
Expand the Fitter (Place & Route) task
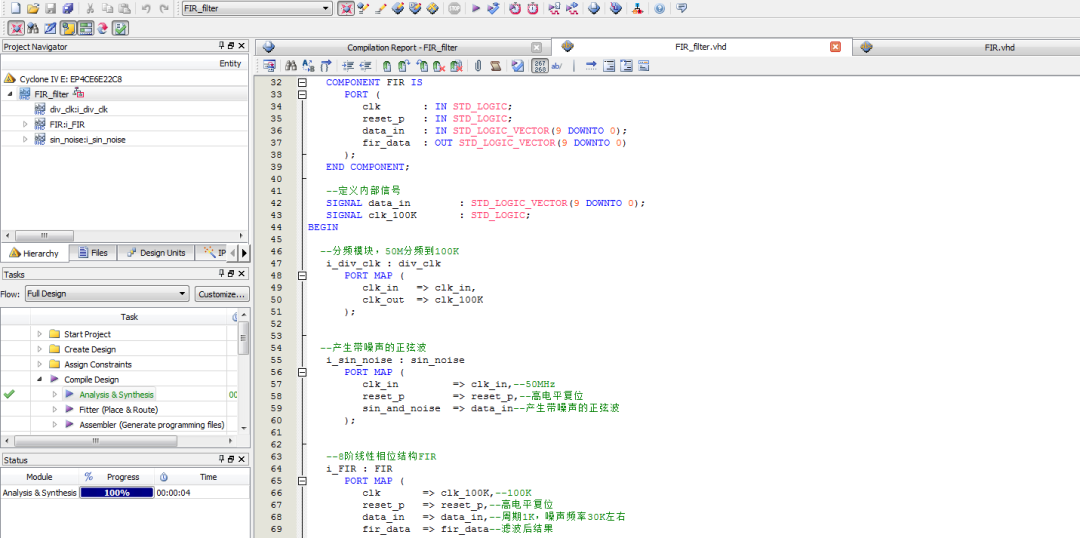click(55, 410)
